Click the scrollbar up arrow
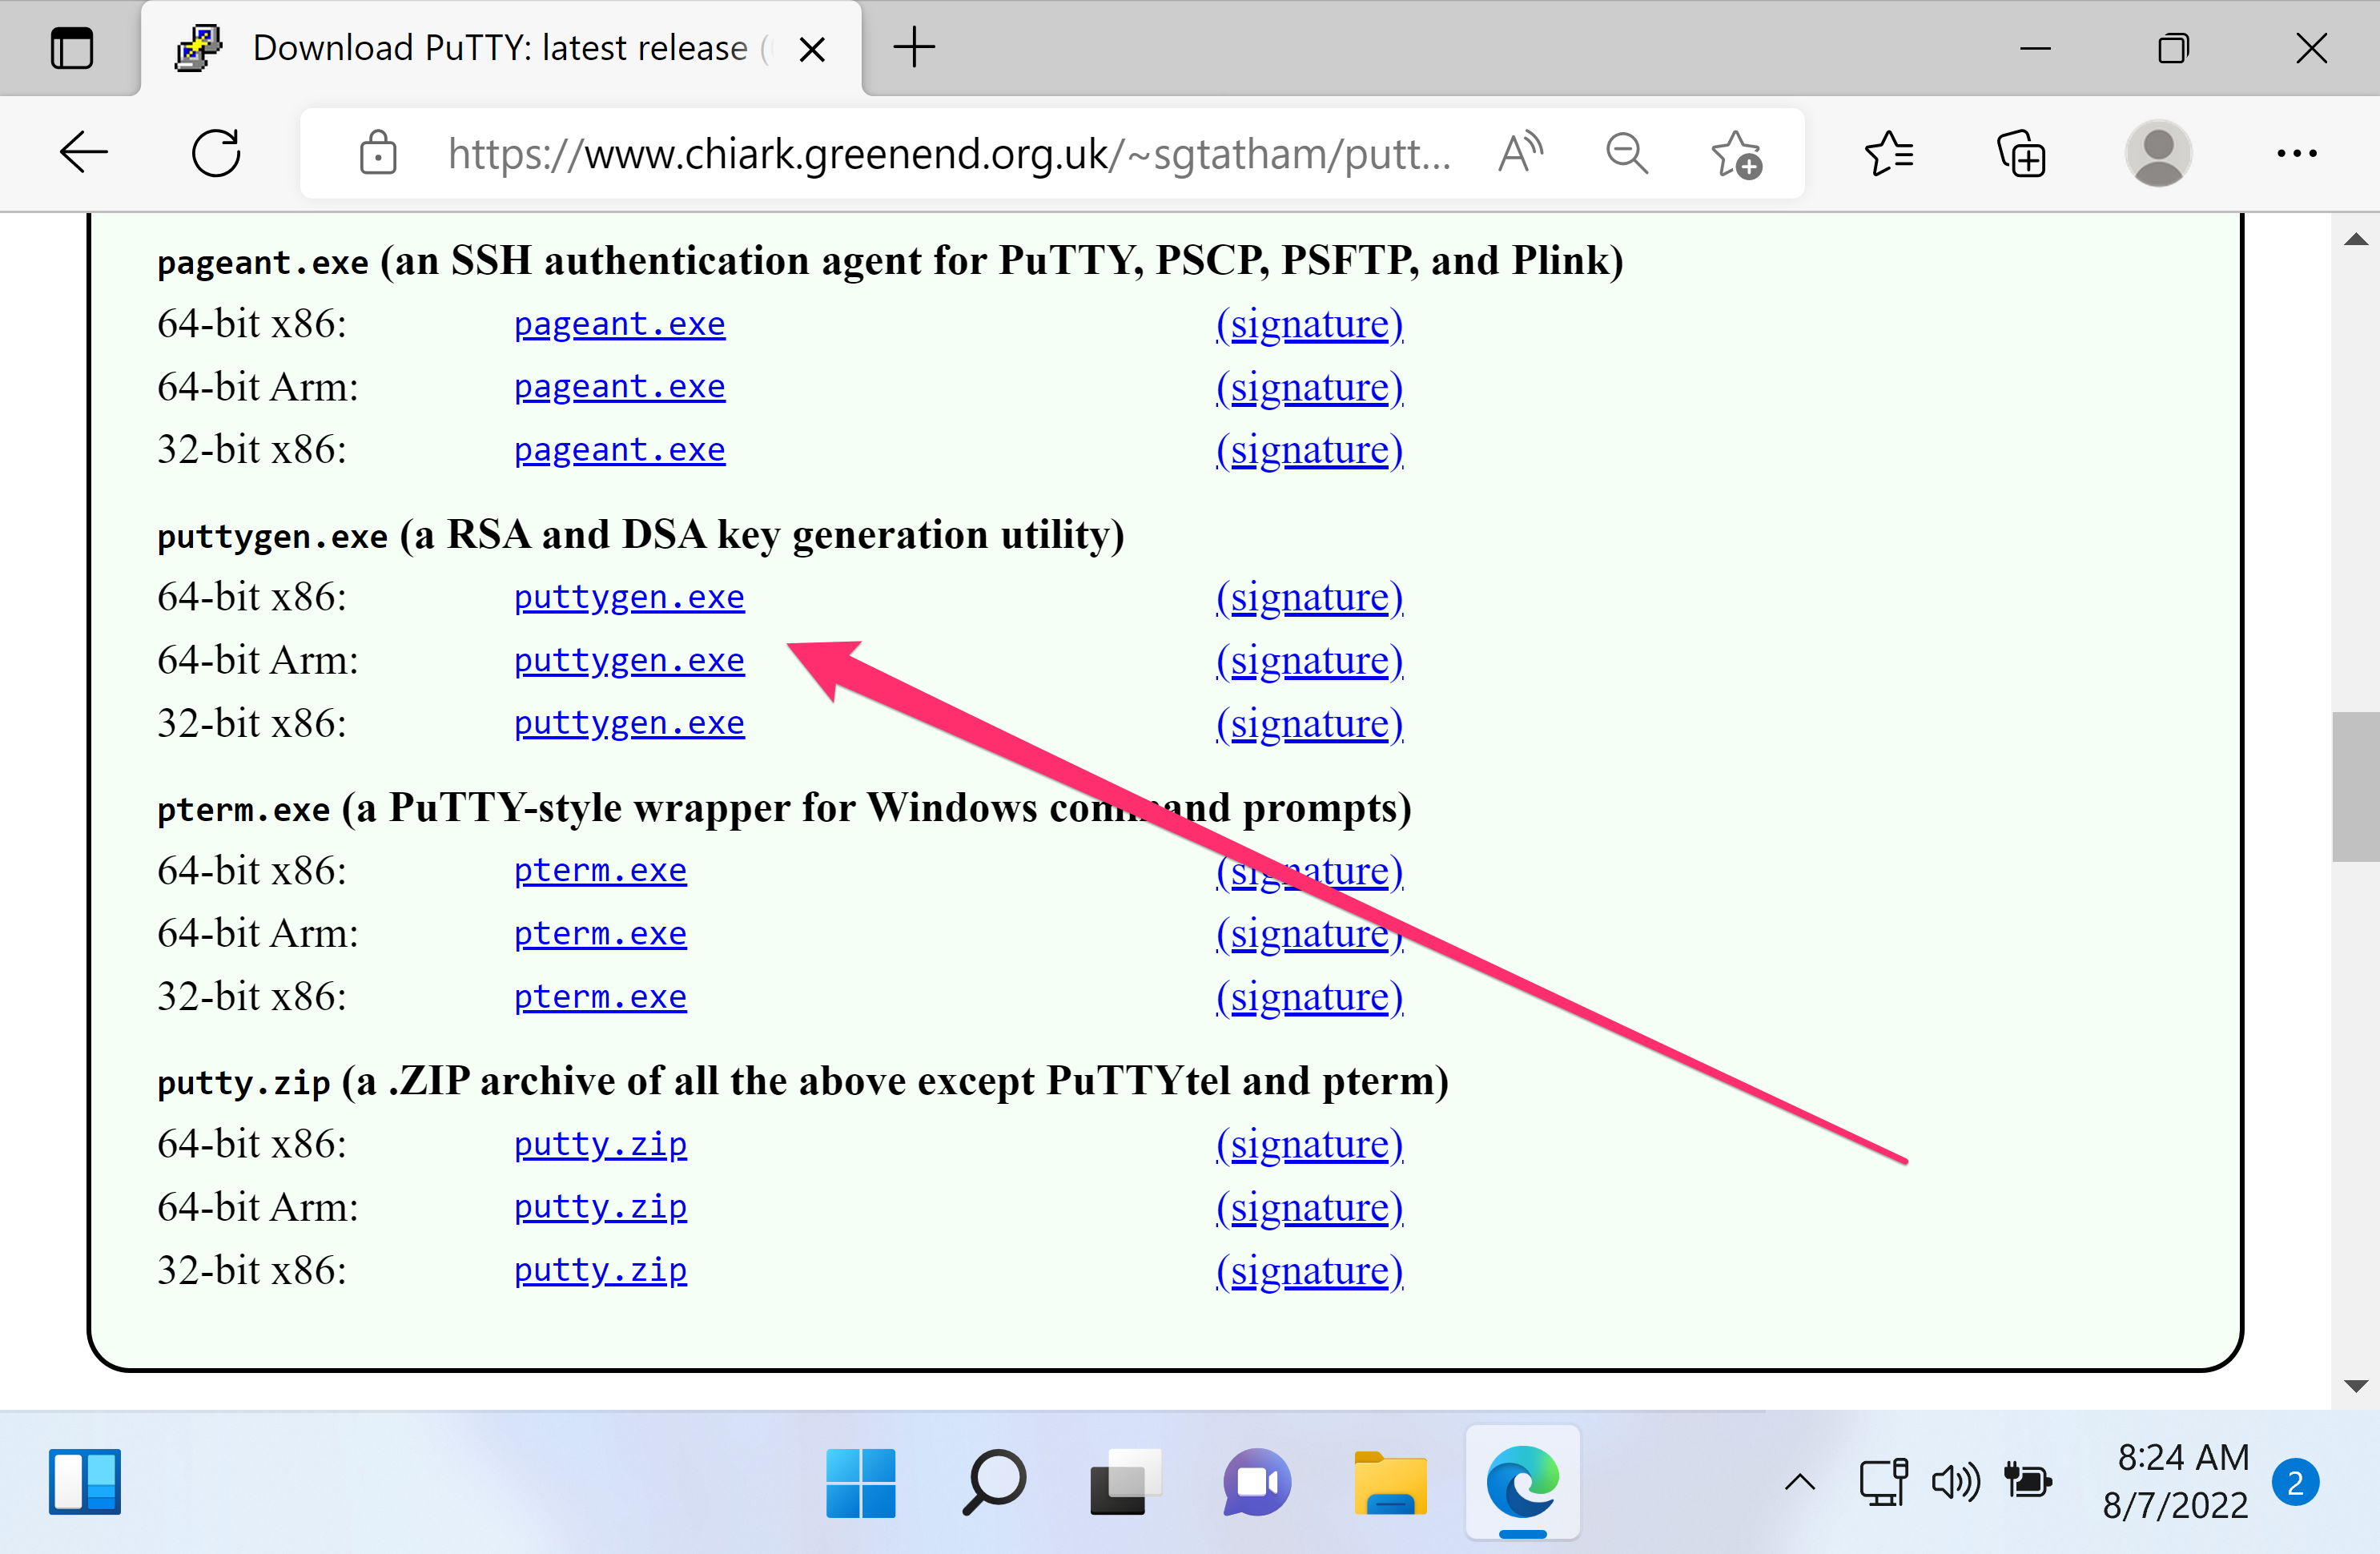The width and height of the screenshot is (2380, 1554). (x=2355, y=239)
